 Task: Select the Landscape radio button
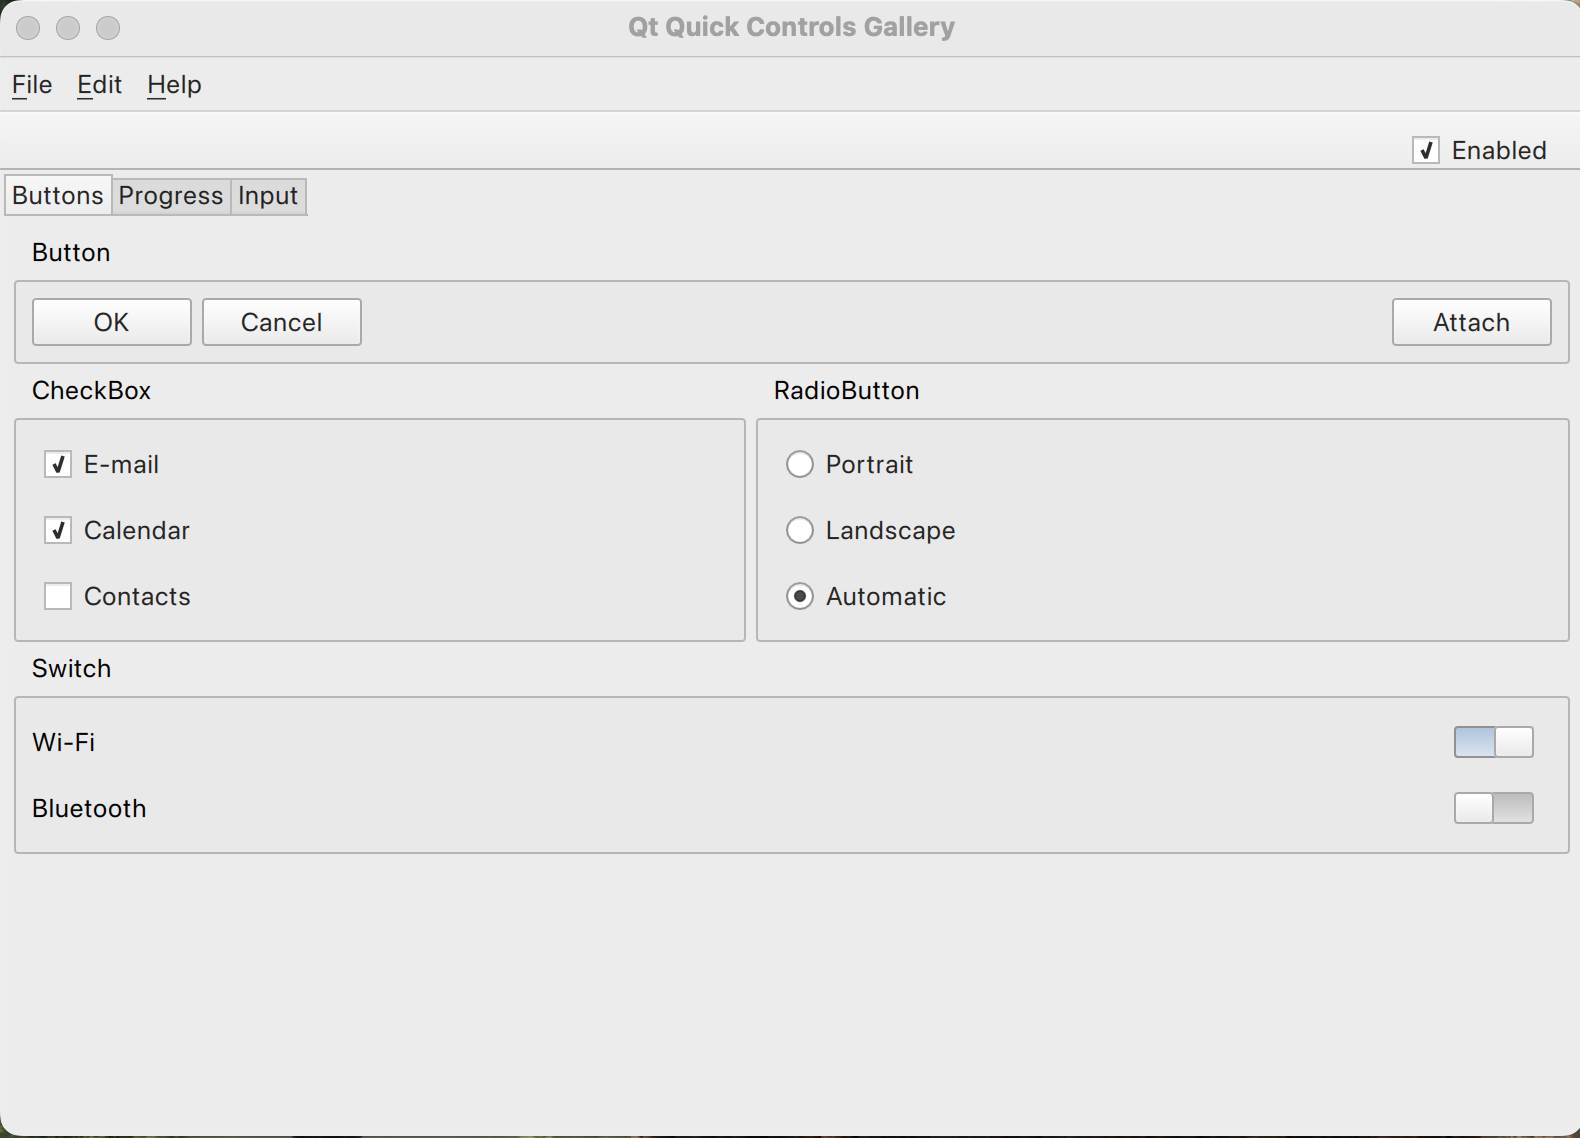click(800, 531)
